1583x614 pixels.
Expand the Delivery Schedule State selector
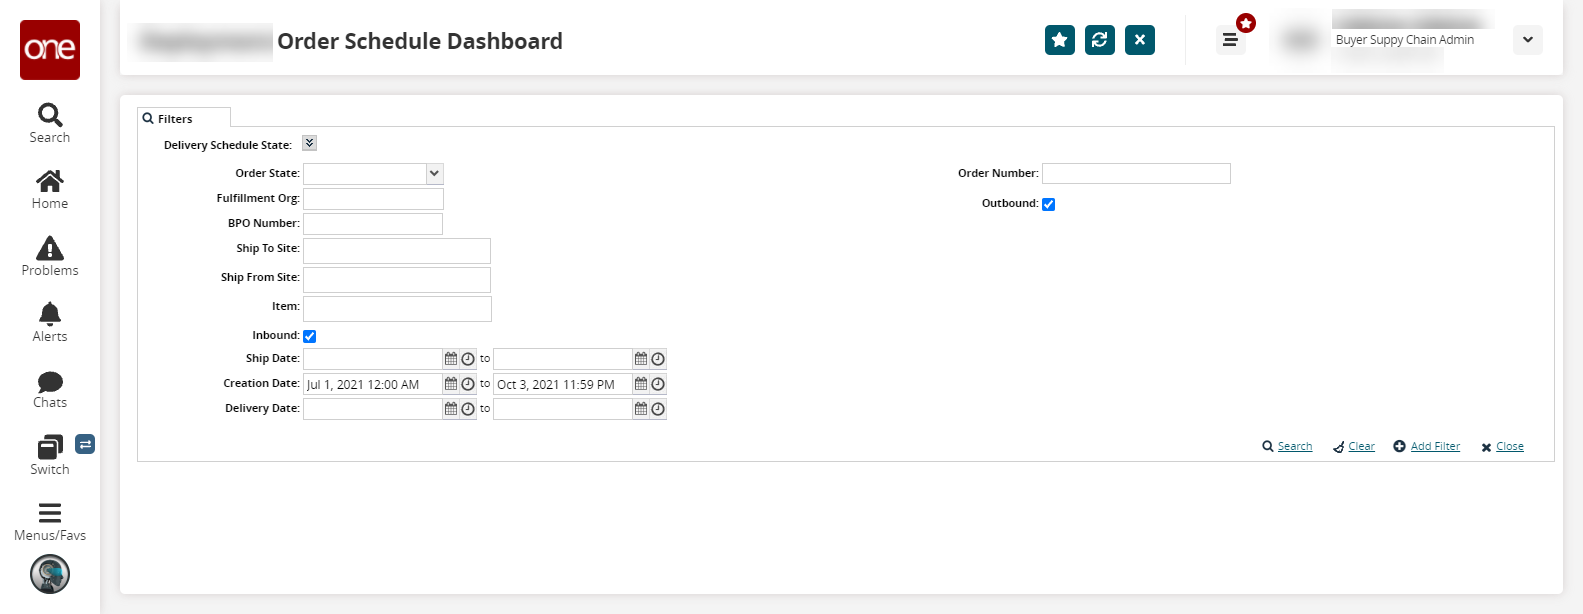[x=310, y=143]
